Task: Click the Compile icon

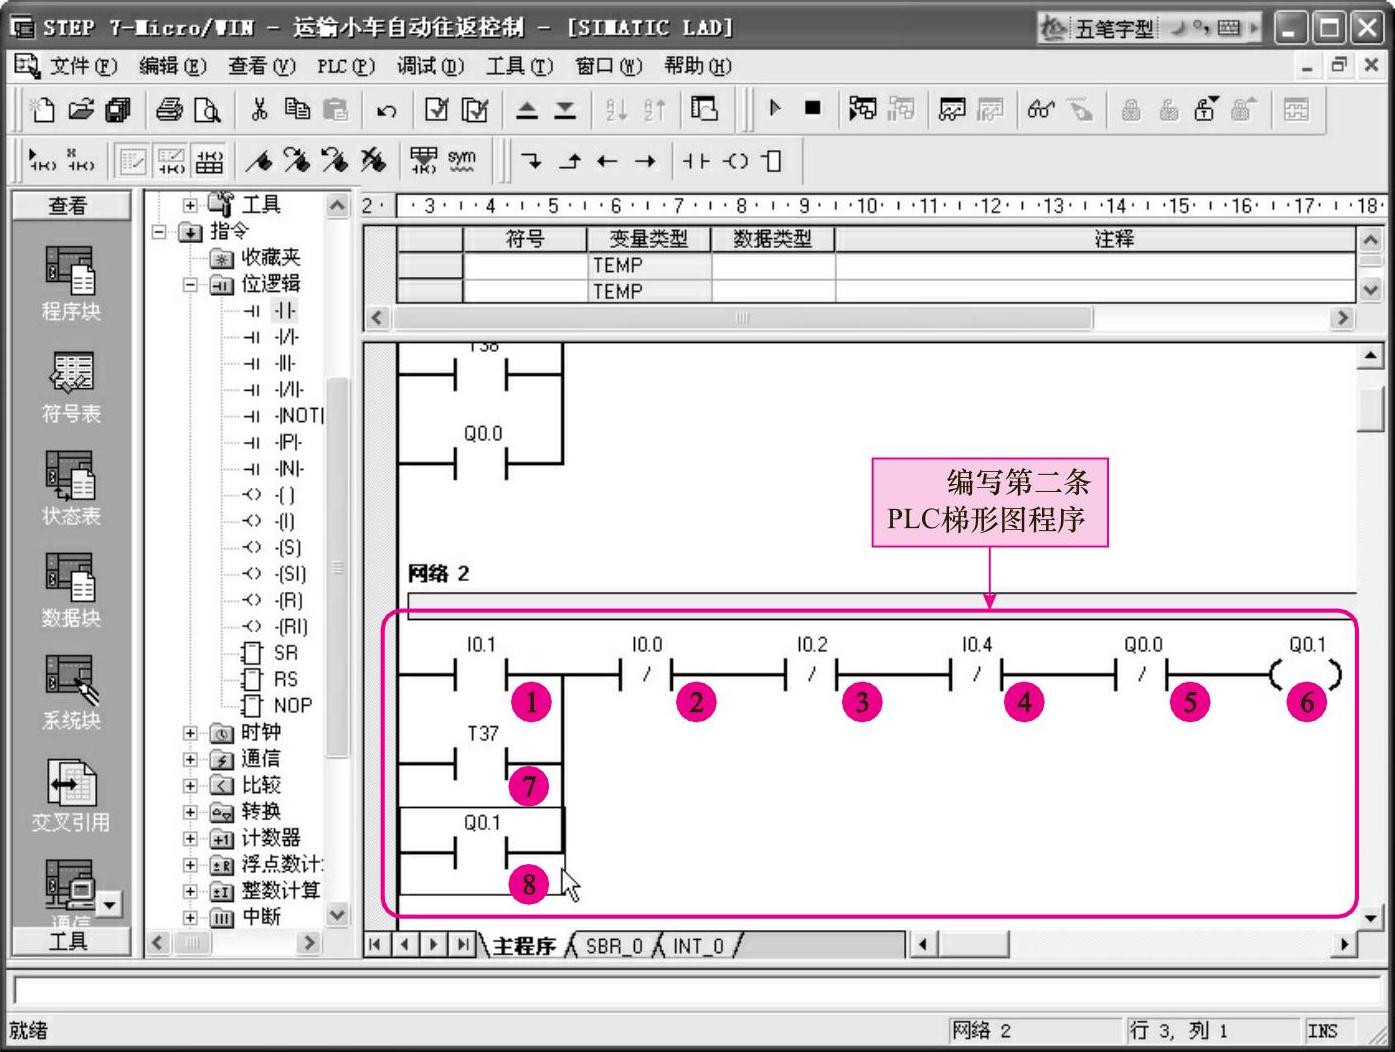Action: point(437,109)
